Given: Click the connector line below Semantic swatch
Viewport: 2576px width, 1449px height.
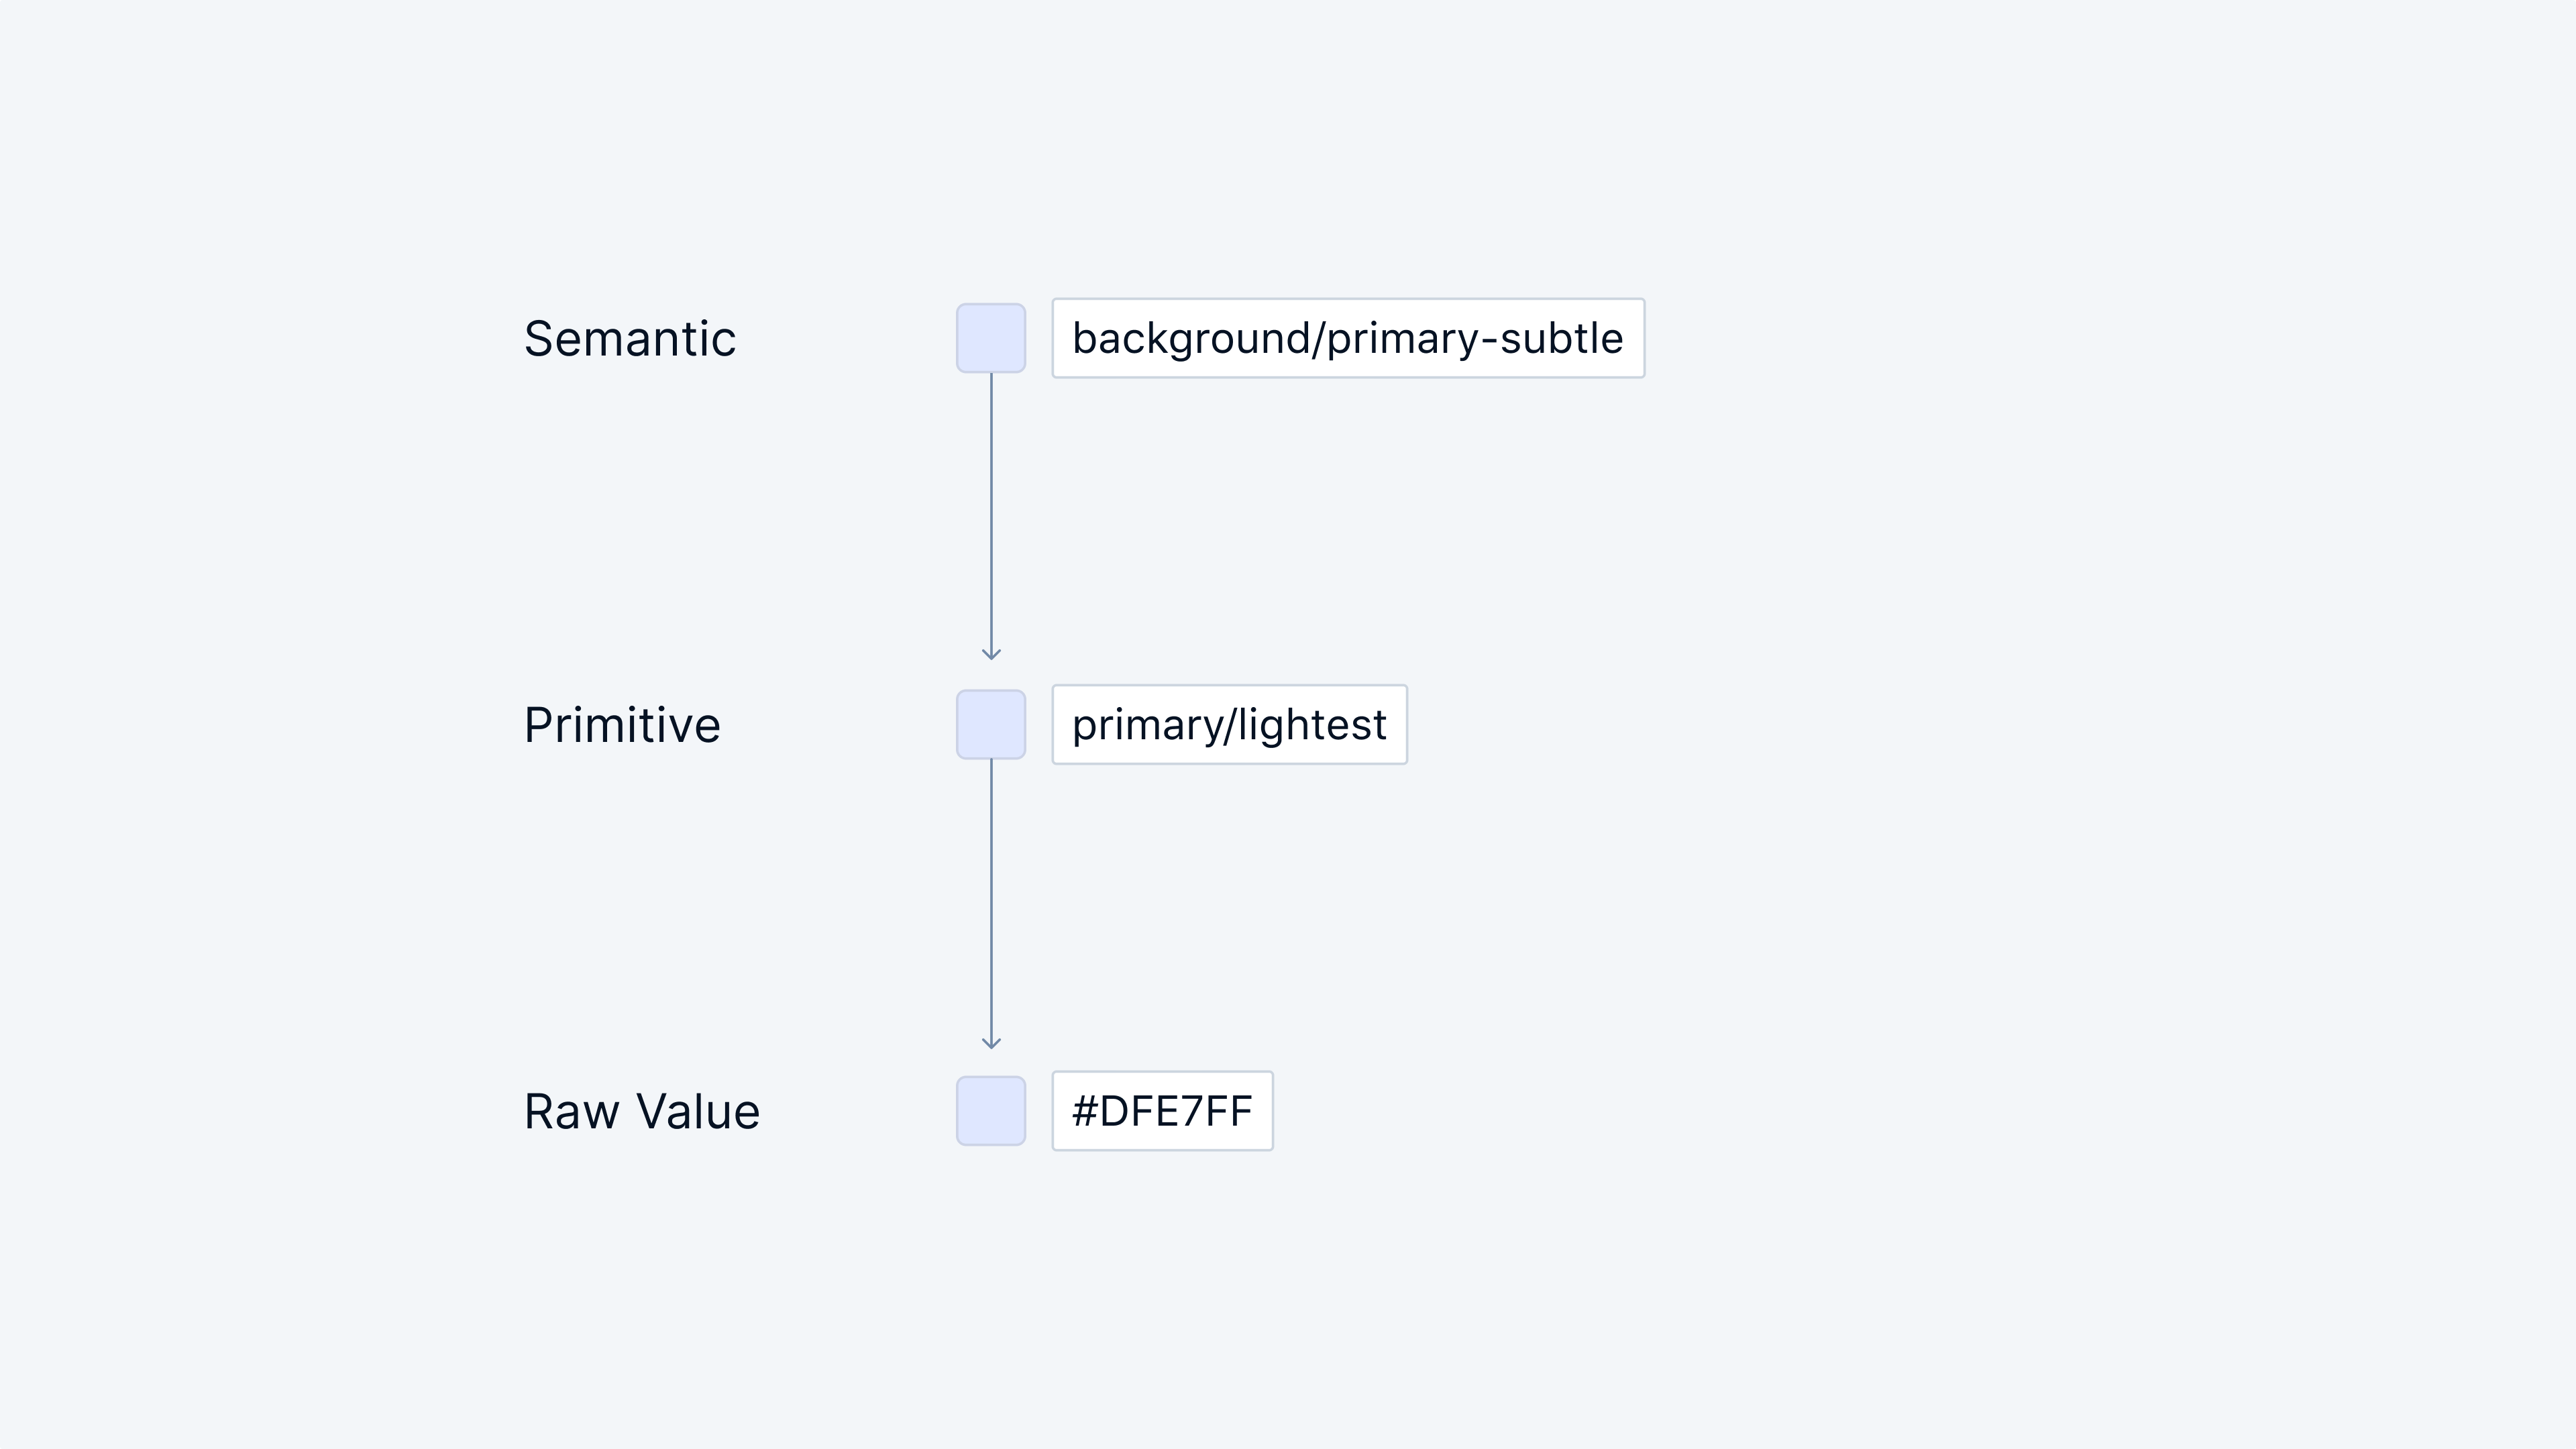Looking at the screenshot, I should click(991, 510).
